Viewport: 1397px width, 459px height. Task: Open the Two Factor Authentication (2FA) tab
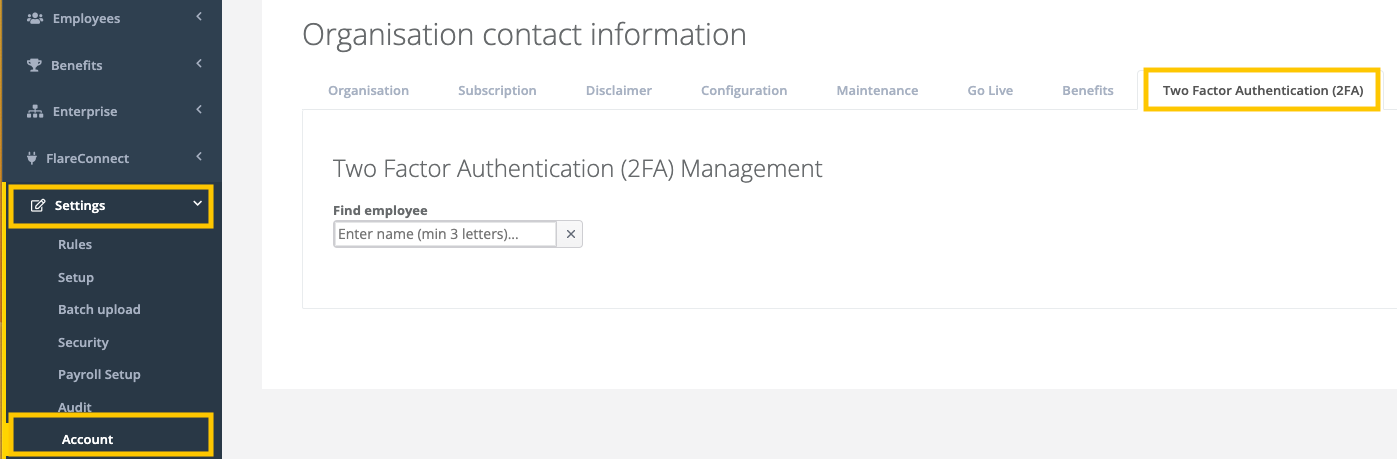(1262, 90)
